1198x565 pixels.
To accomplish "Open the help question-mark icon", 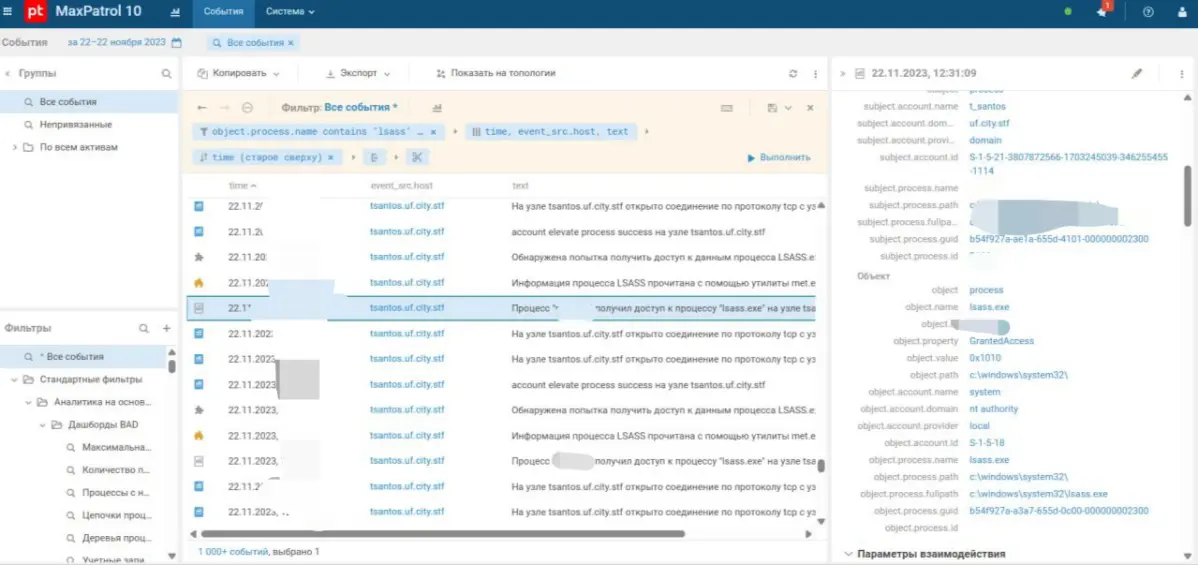I will click(1148, 12).
